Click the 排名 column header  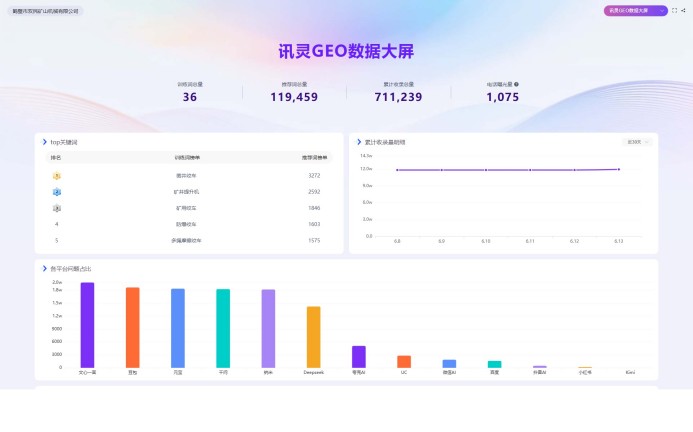click(56, 157)
